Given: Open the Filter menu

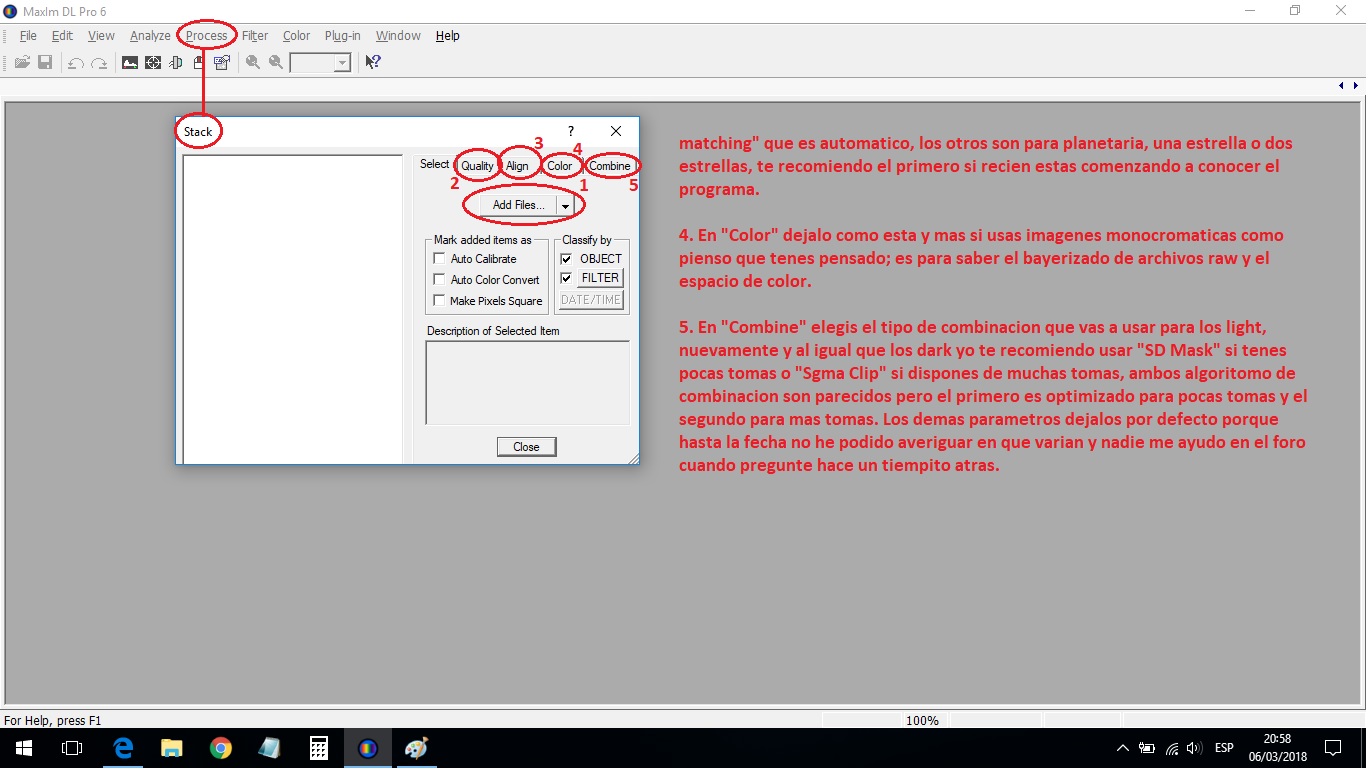Looking at the screenshot, I should 255,36.
